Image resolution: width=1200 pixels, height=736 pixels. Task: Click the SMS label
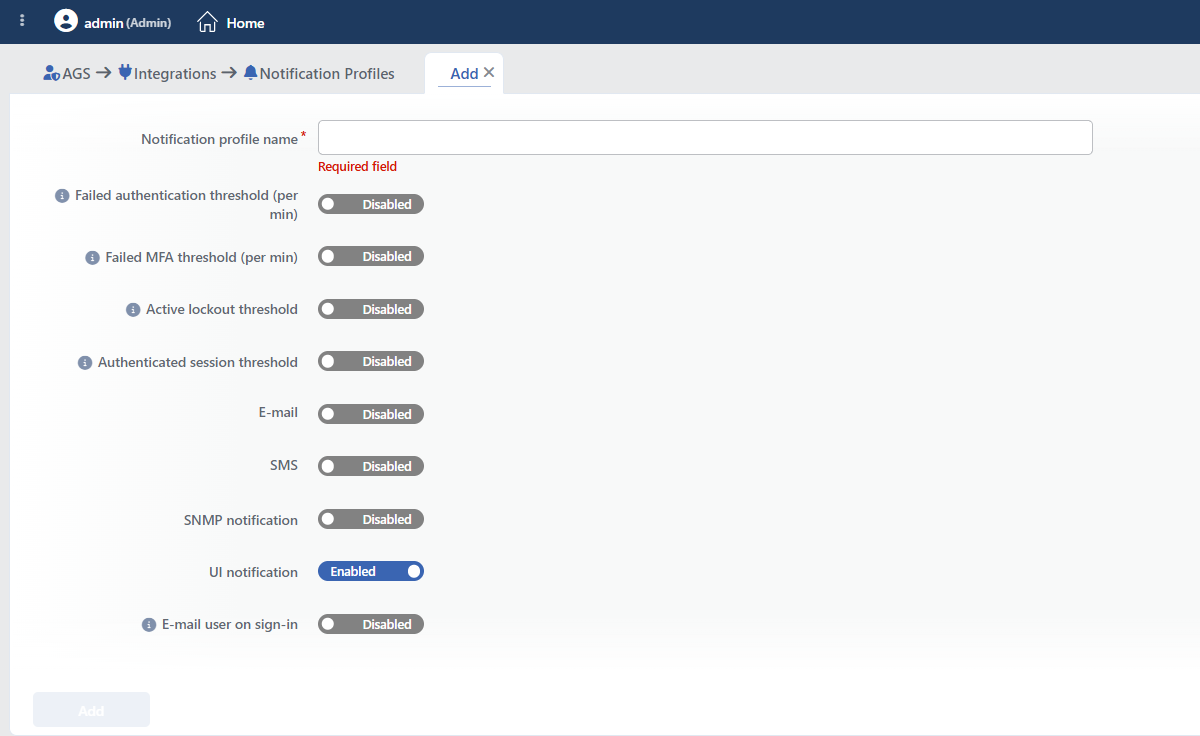pos(284,466)
